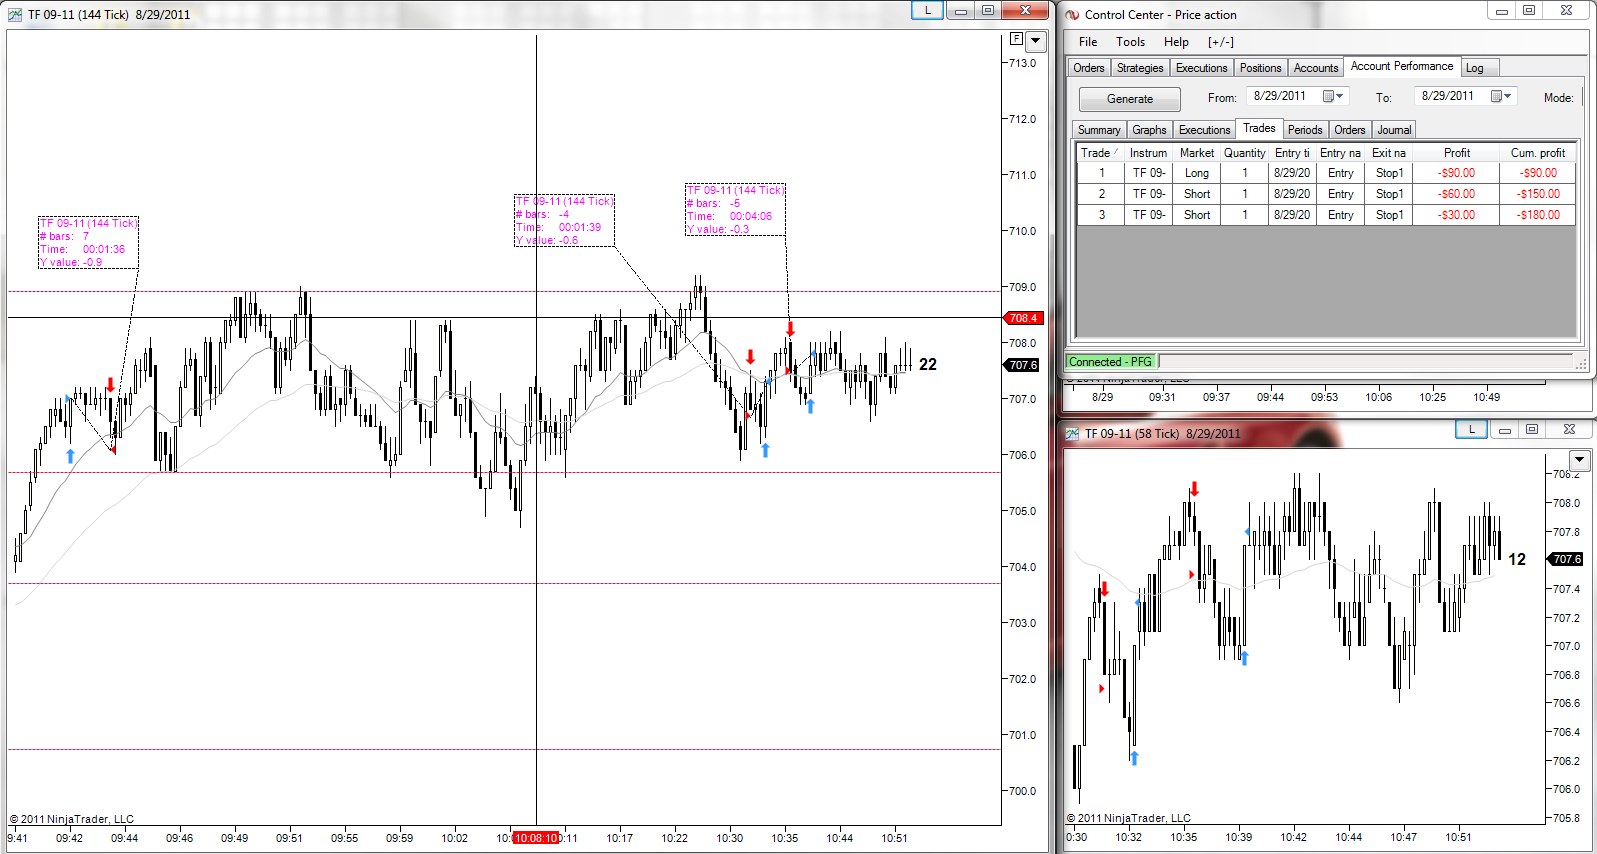Open the File menu
The width and height of the screenshot is (1597, 854).
(1088, 42)
